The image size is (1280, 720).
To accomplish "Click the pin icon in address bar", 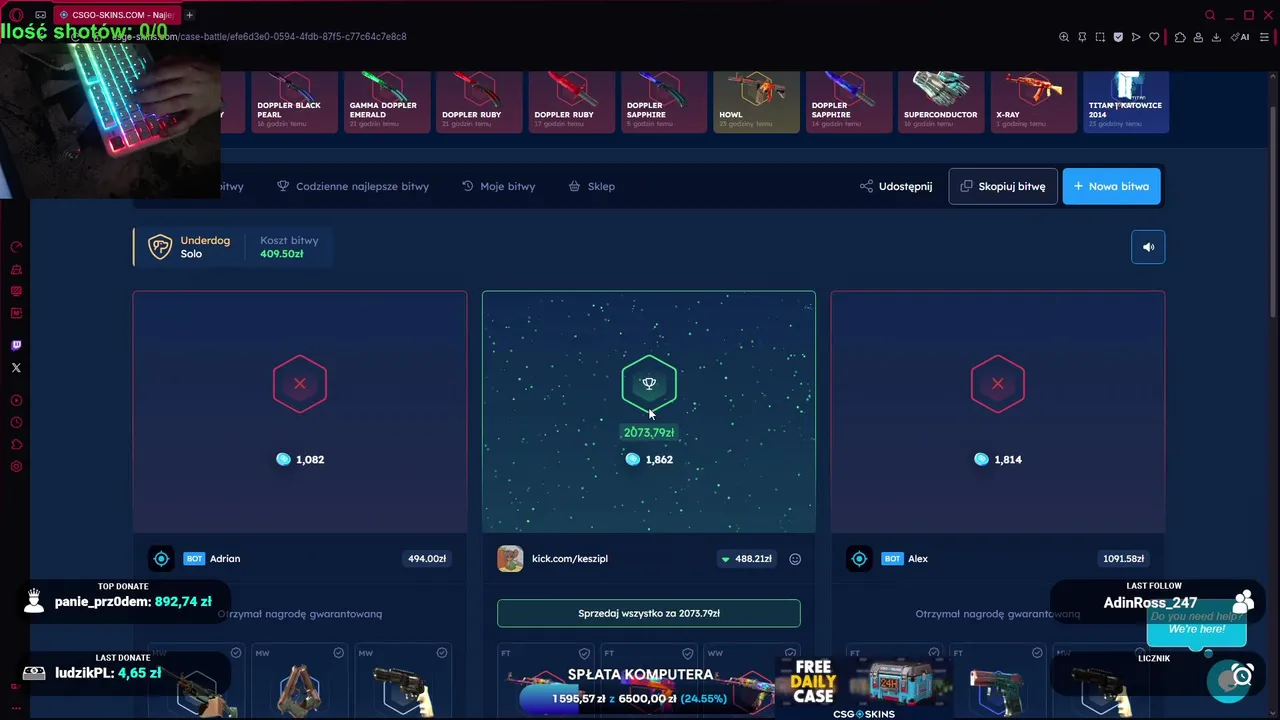I will (1082, 37).
